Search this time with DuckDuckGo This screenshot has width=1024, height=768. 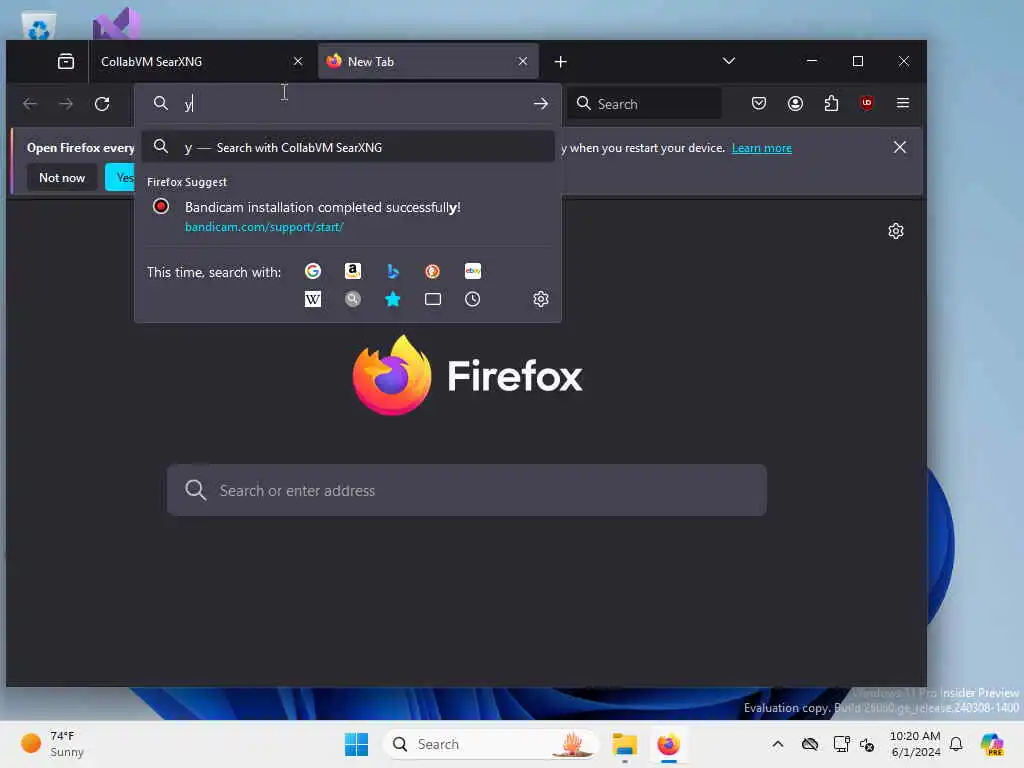tap(432, 271)
